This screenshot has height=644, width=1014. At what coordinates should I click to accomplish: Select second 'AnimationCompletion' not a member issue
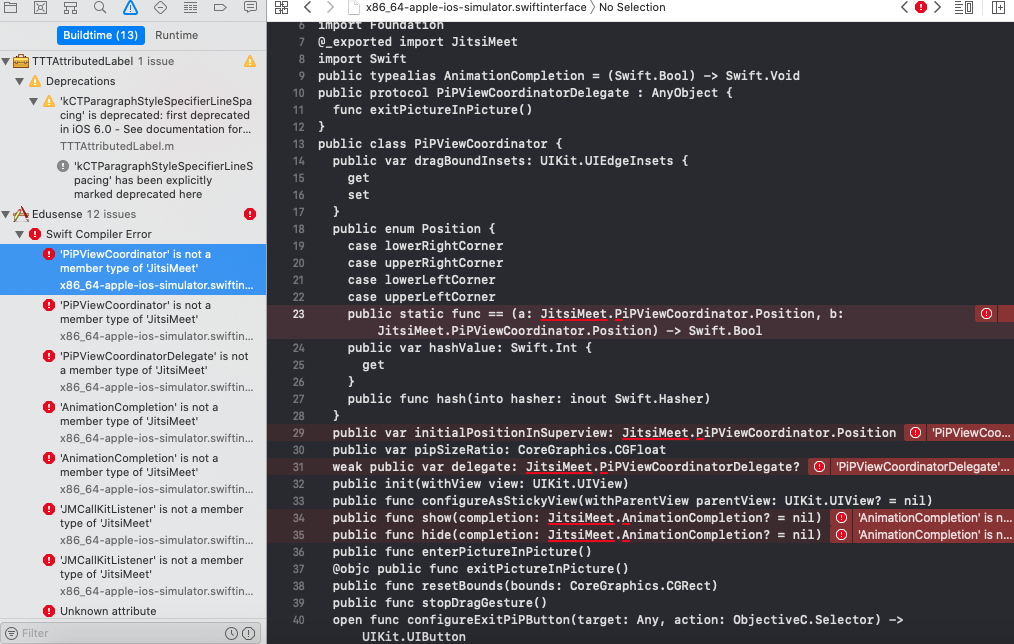[133, 474]
